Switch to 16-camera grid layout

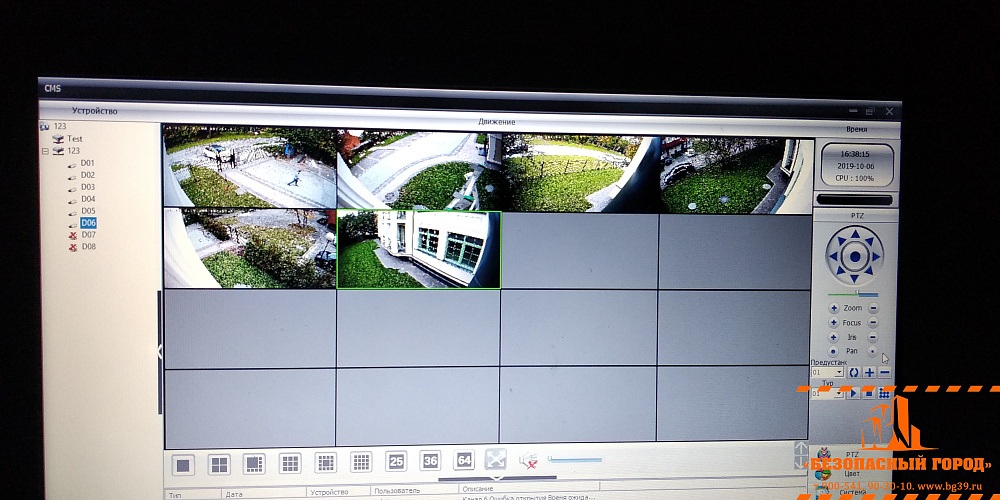tap(361, 462)
